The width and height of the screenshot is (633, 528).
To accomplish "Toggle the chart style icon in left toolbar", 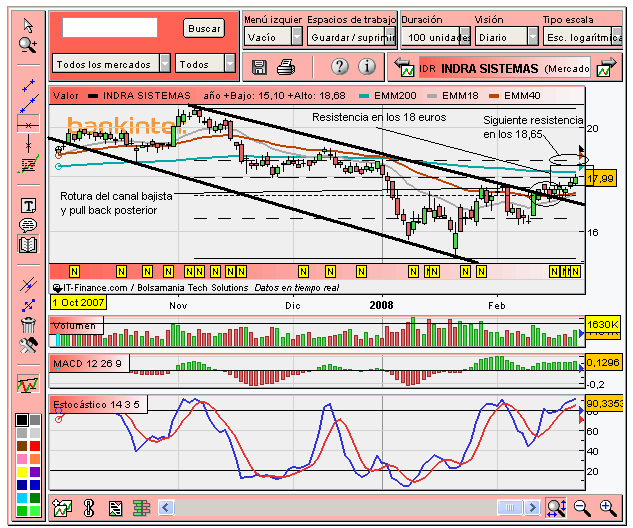I will click(28, 383).
